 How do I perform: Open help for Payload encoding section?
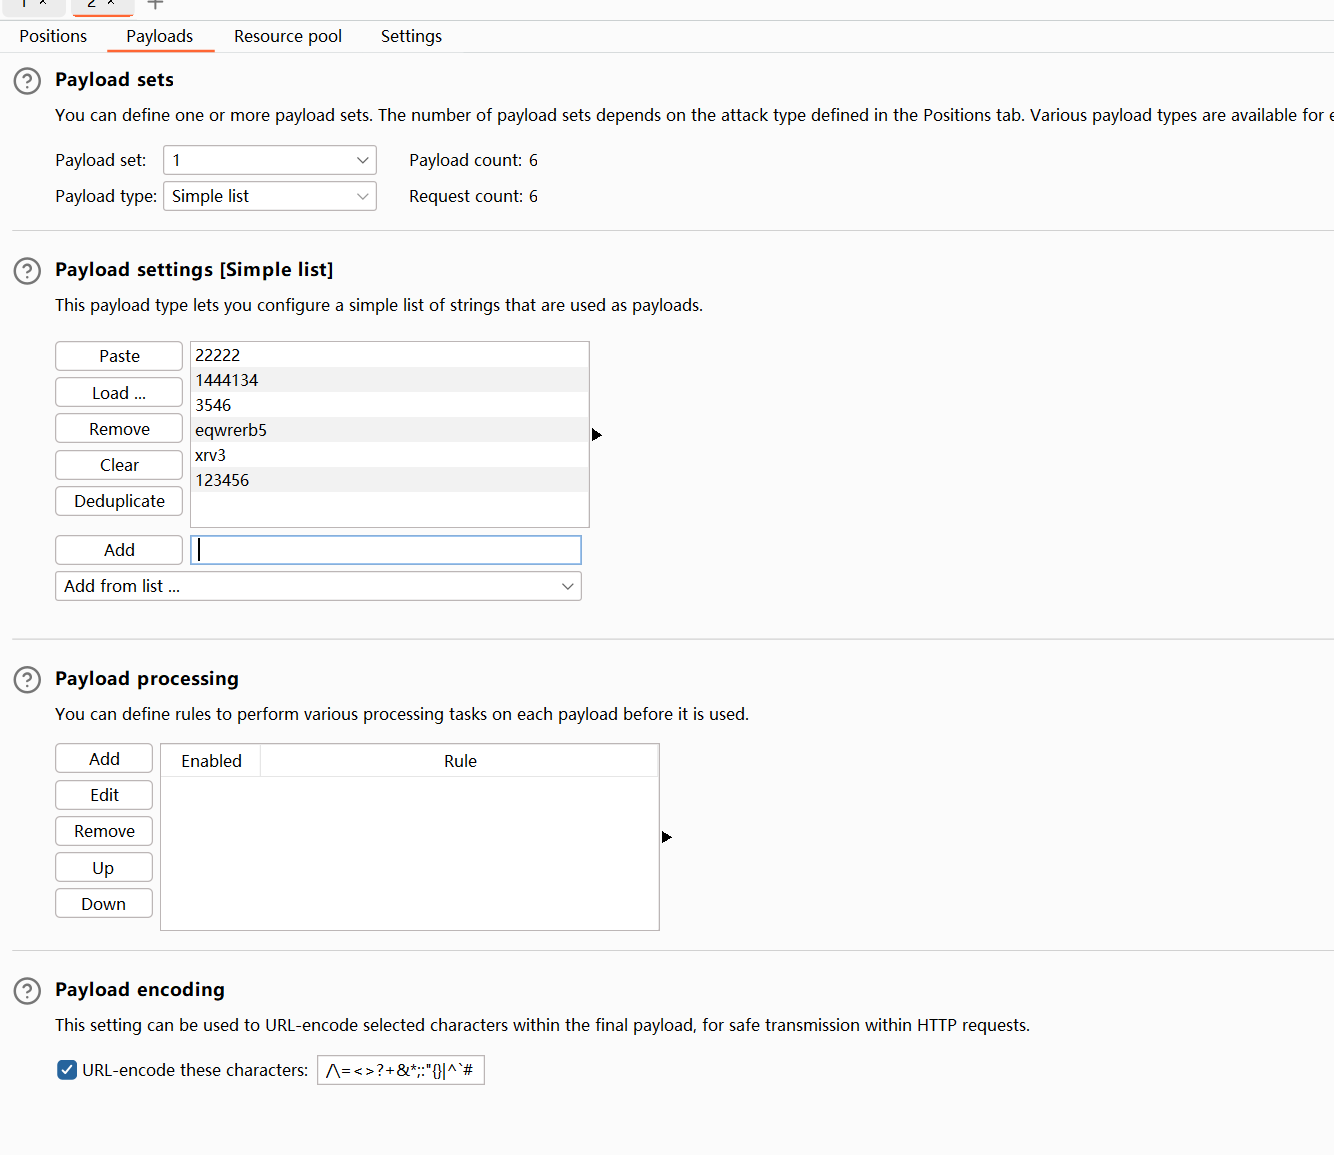(x=27, y=991)
